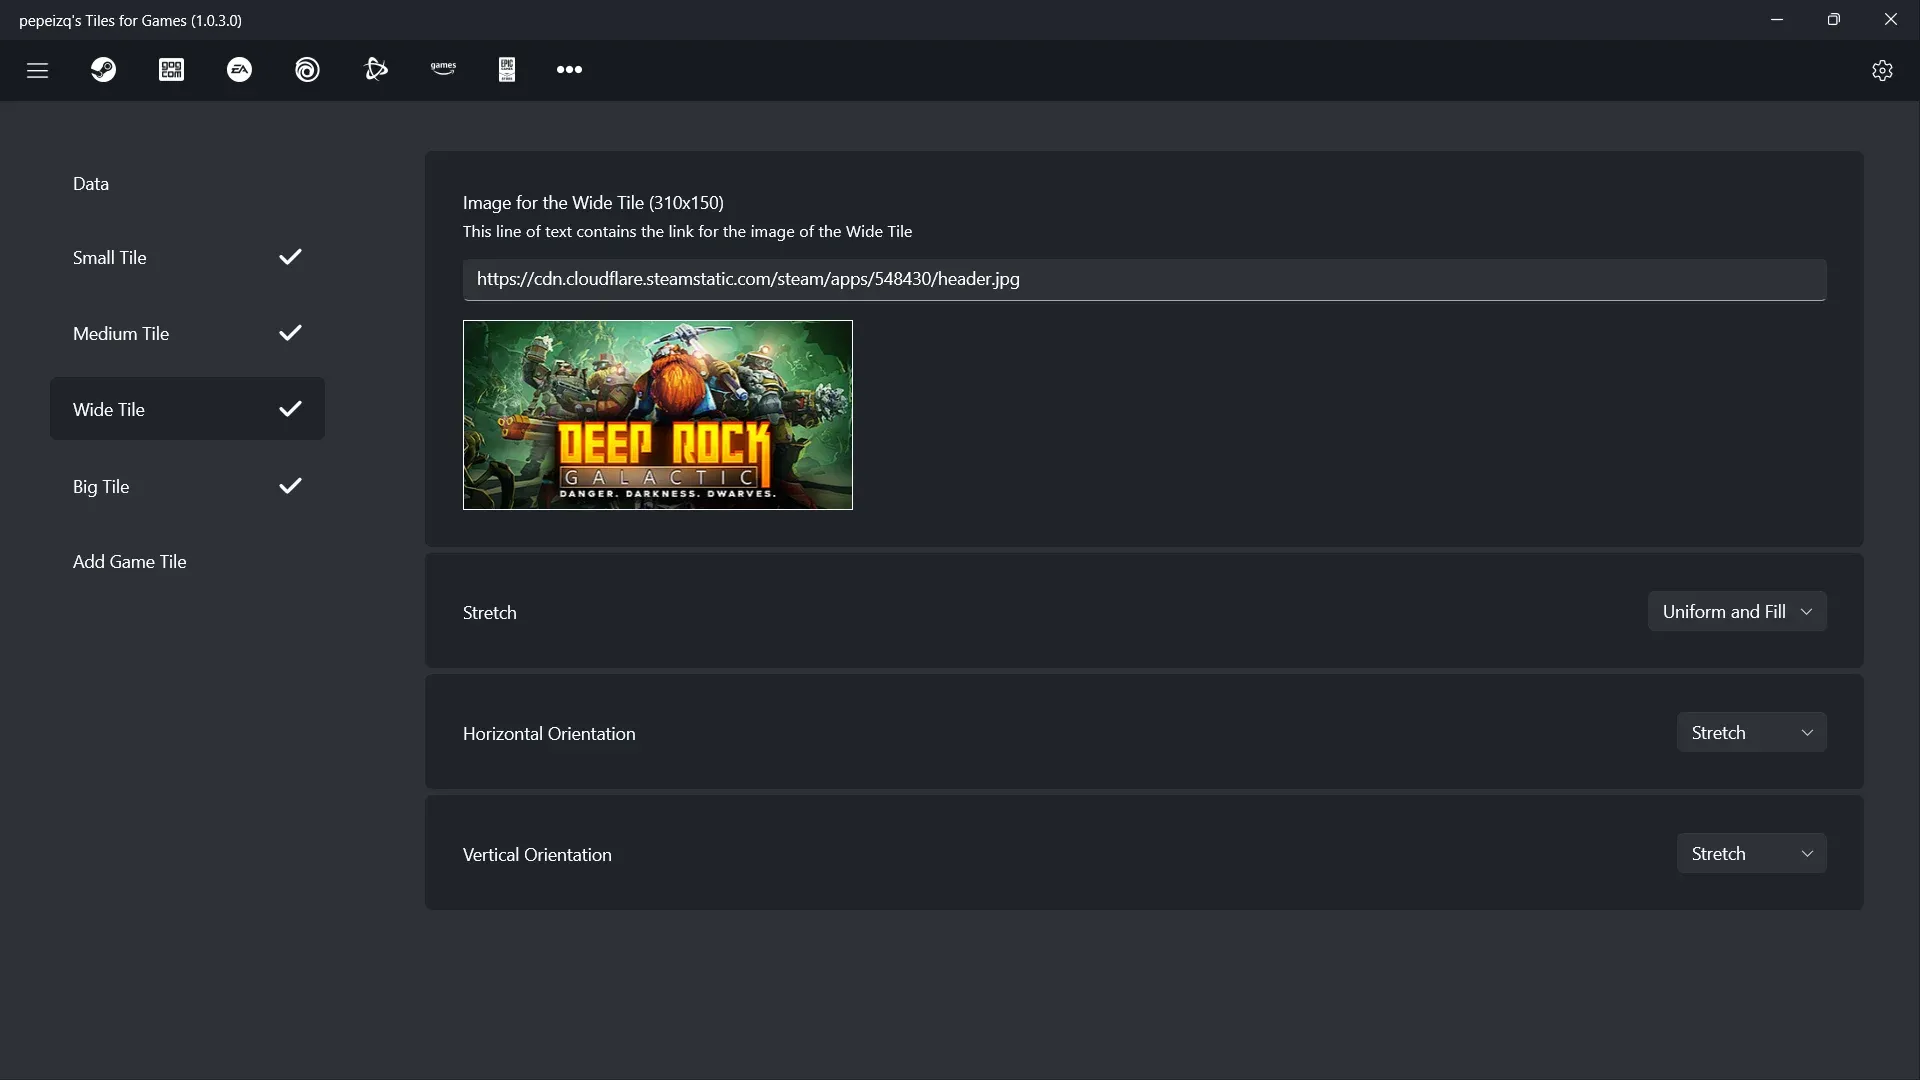Click the 'Horizontal Orientation' label text
This screenshot has width=1920, height=1080.
(549, 734)
